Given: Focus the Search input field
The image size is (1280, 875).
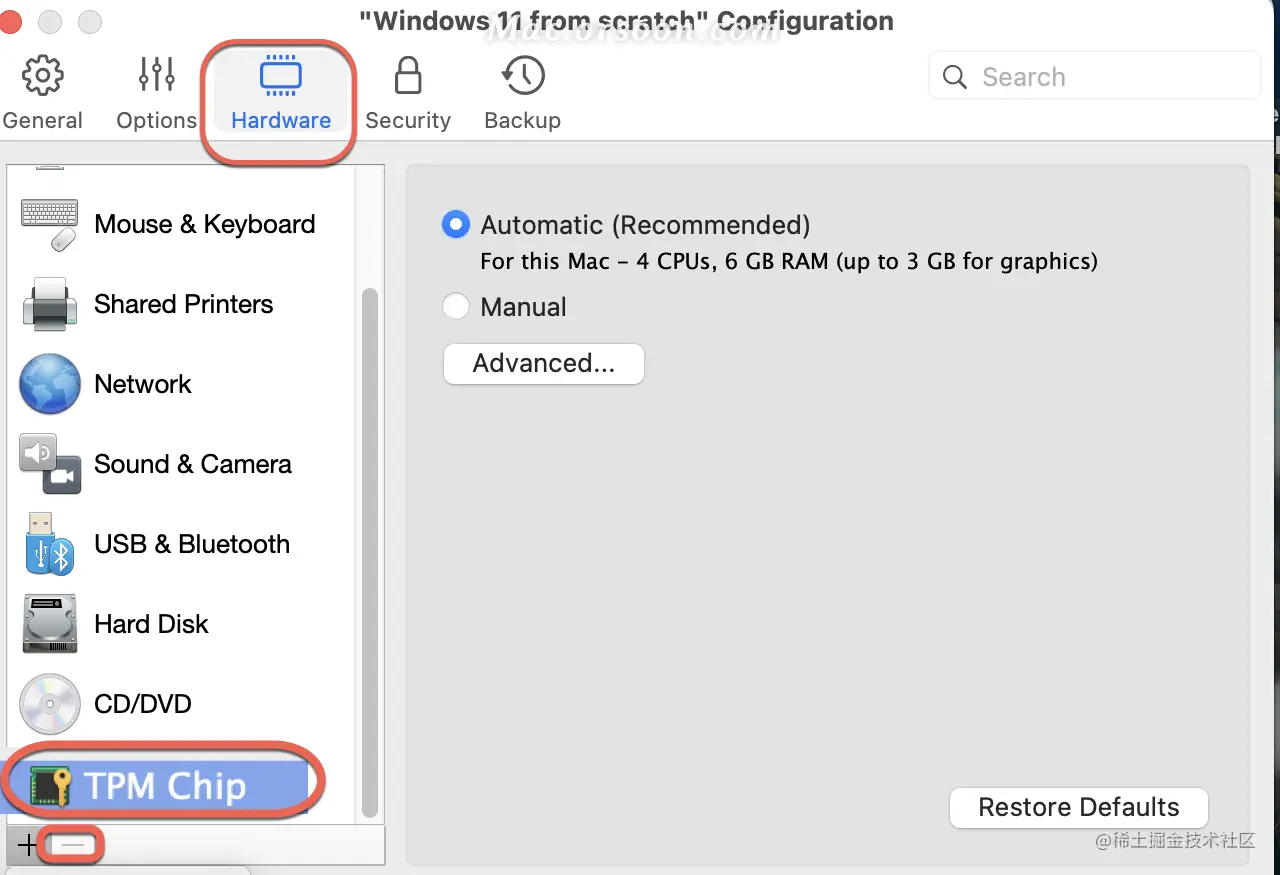Looking at the screenshot, I should 1094,77.
